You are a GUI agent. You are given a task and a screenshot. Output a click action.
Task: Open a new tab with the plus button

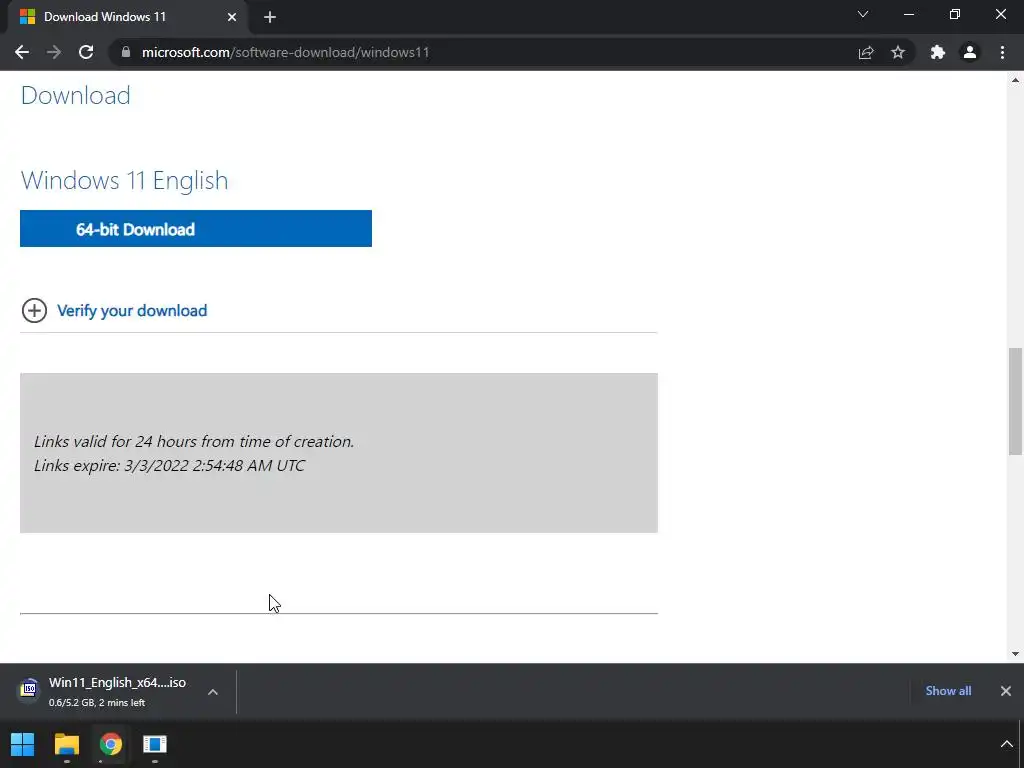(270, 17)
